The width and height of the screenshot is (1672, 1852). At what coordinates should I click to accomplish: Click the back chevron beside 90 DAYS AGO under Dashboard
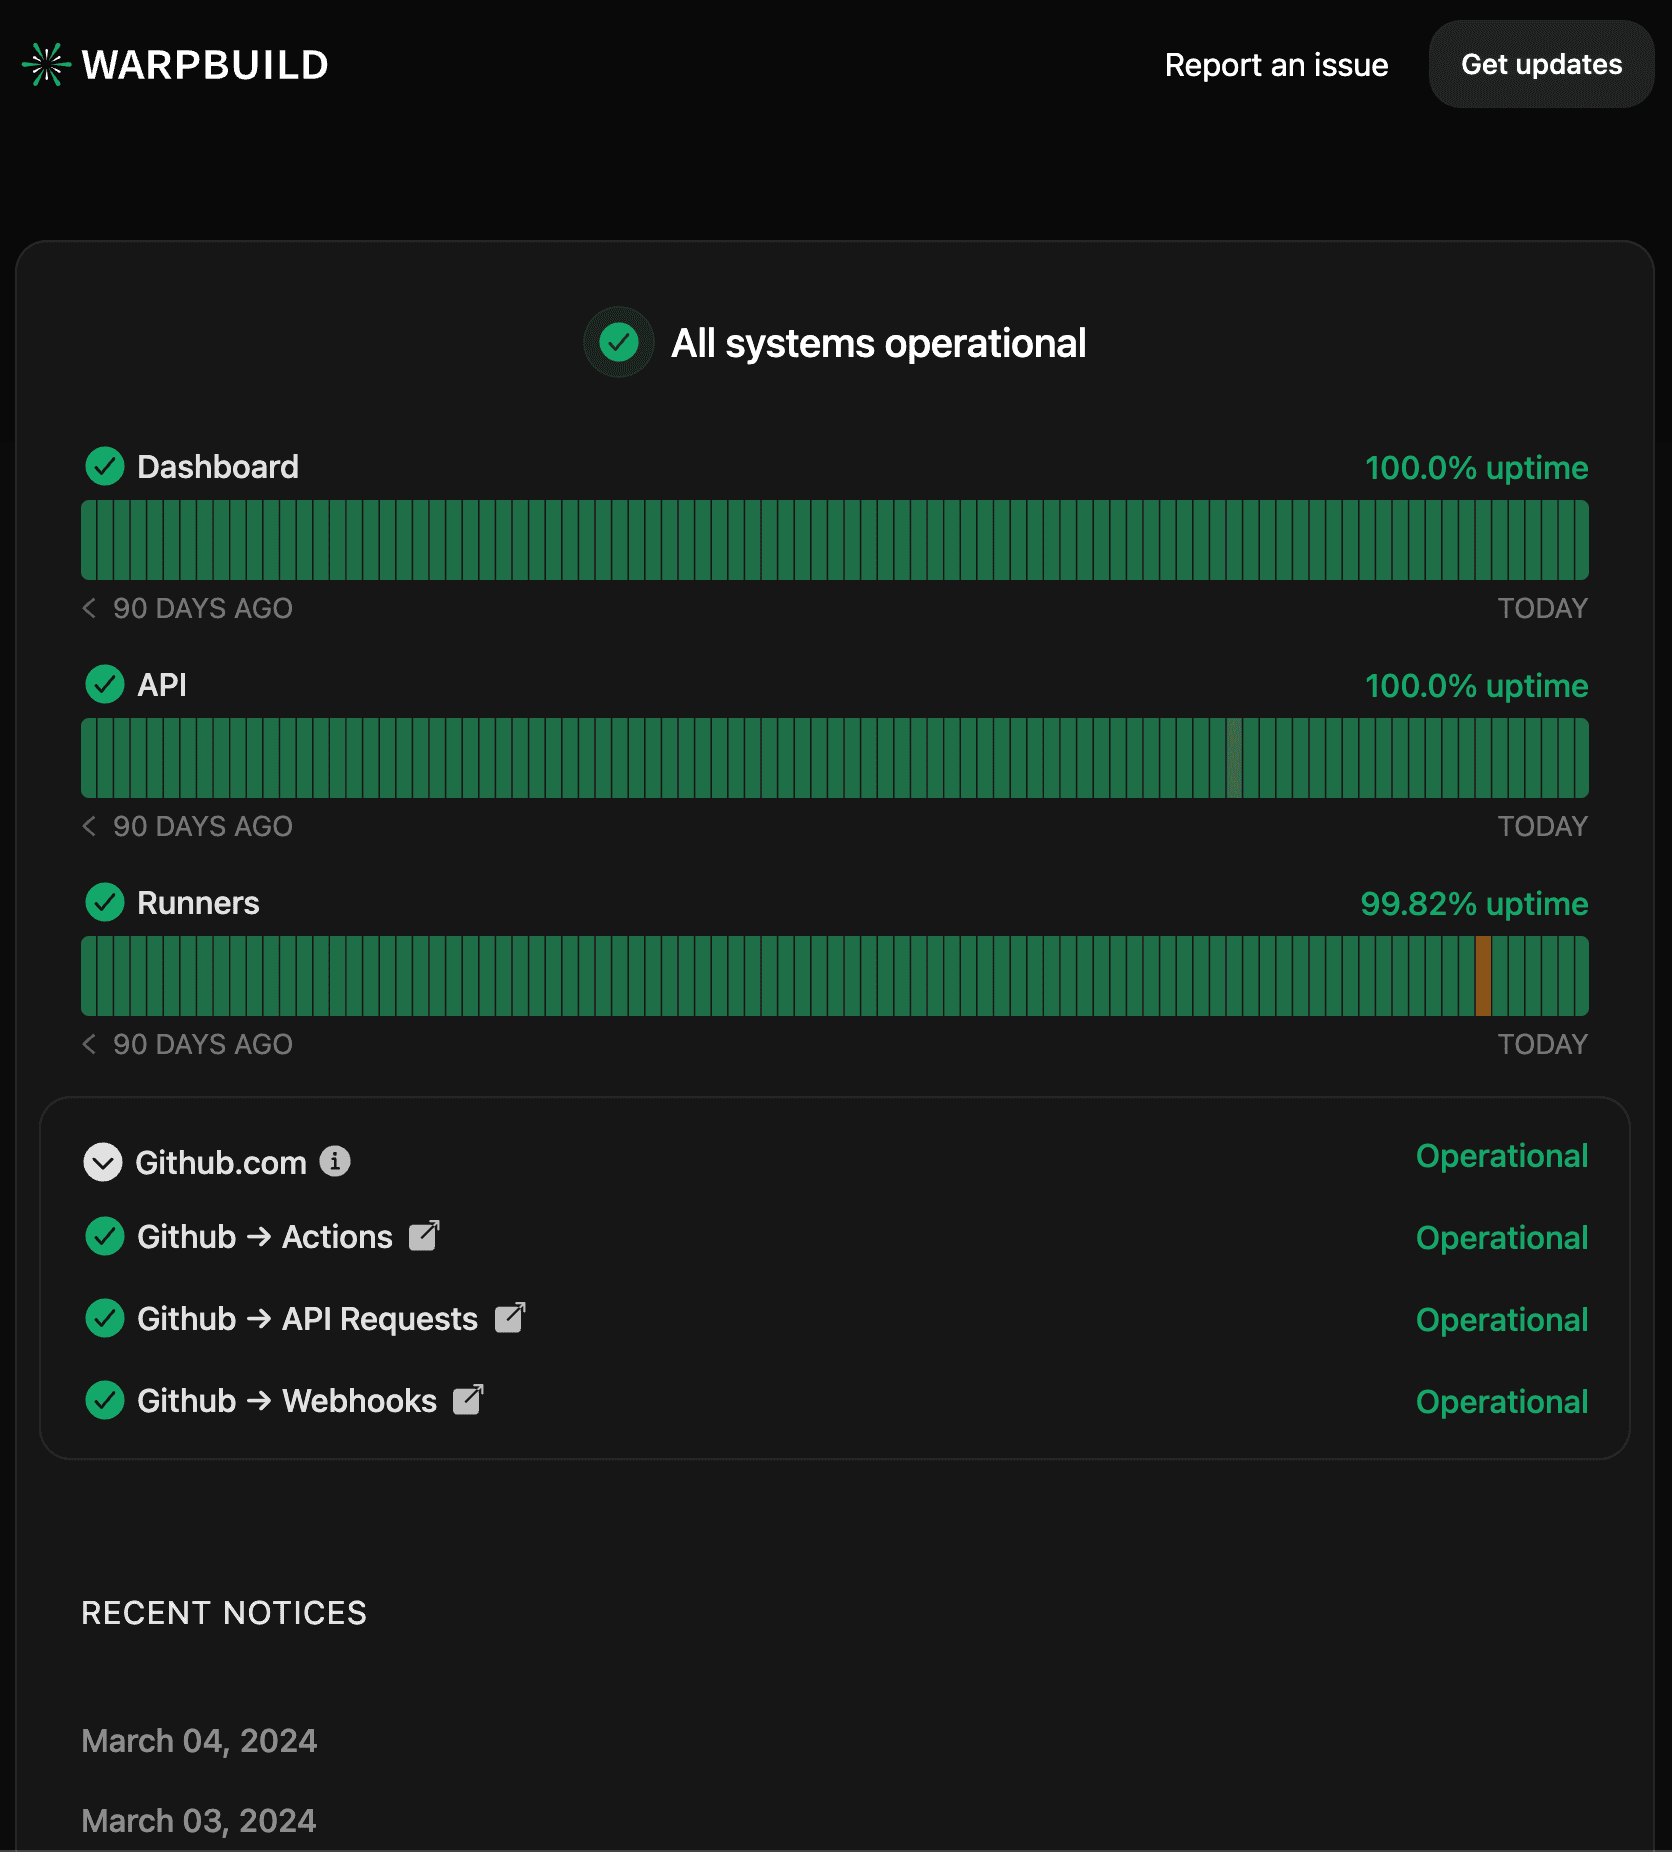click(x=88, y=607)
